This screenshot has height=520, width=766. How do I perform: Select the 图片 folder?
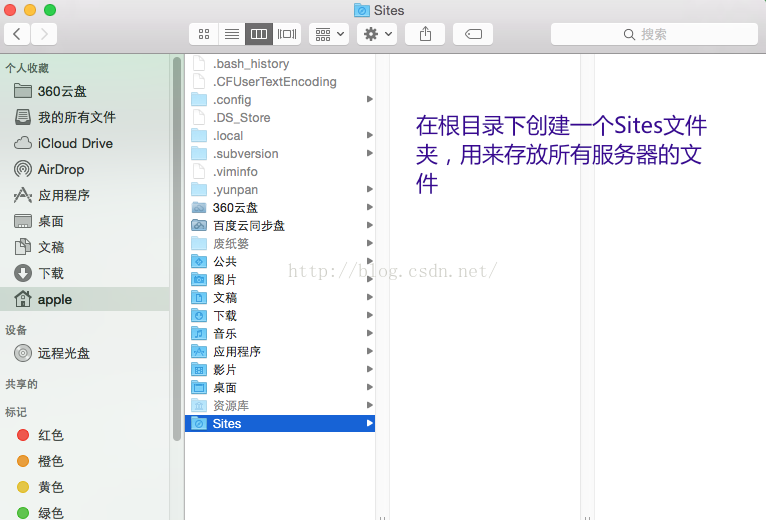[280, 280]
